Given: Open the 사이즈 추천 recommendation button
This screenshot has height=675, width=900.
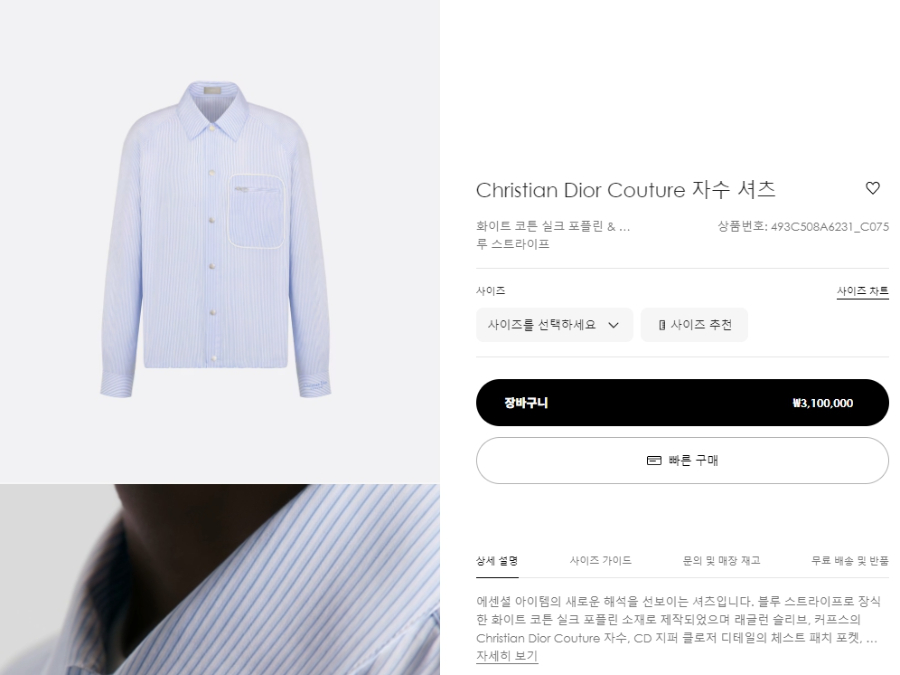Looking at the screenshot, I should coord(694,325).
